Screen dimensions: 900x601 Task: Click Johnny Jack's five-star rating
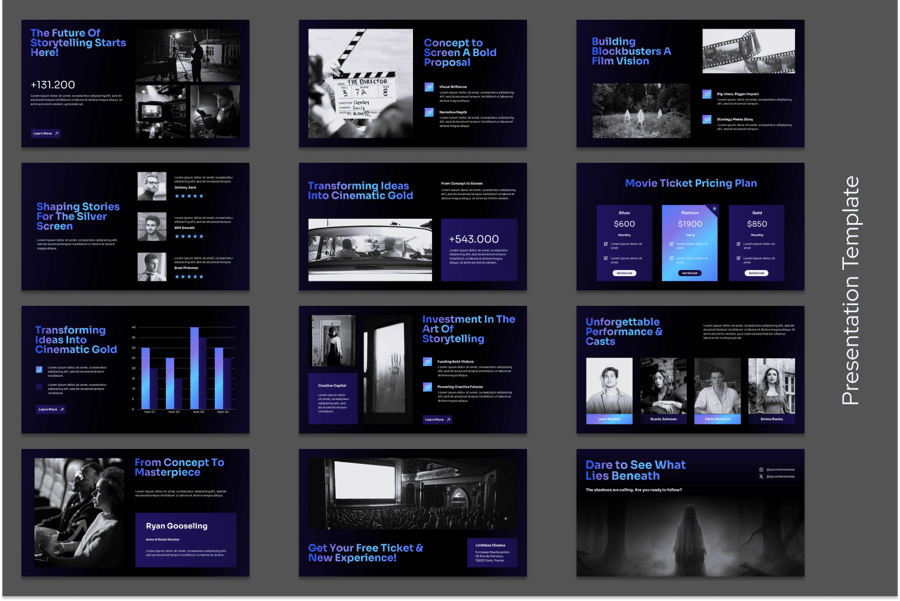click(x=189, y=196)
